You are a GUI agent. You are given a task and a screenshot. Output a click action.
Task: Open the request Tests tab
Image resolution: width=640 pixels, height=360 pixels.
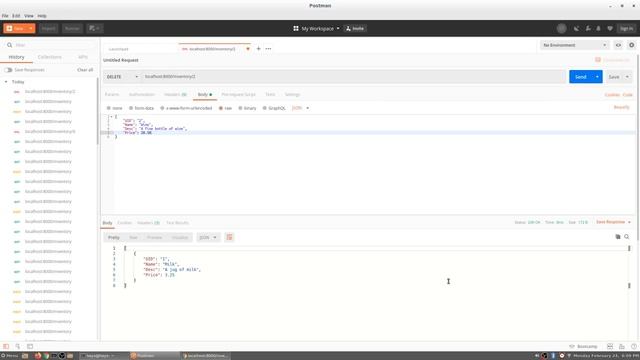[270, 94]
